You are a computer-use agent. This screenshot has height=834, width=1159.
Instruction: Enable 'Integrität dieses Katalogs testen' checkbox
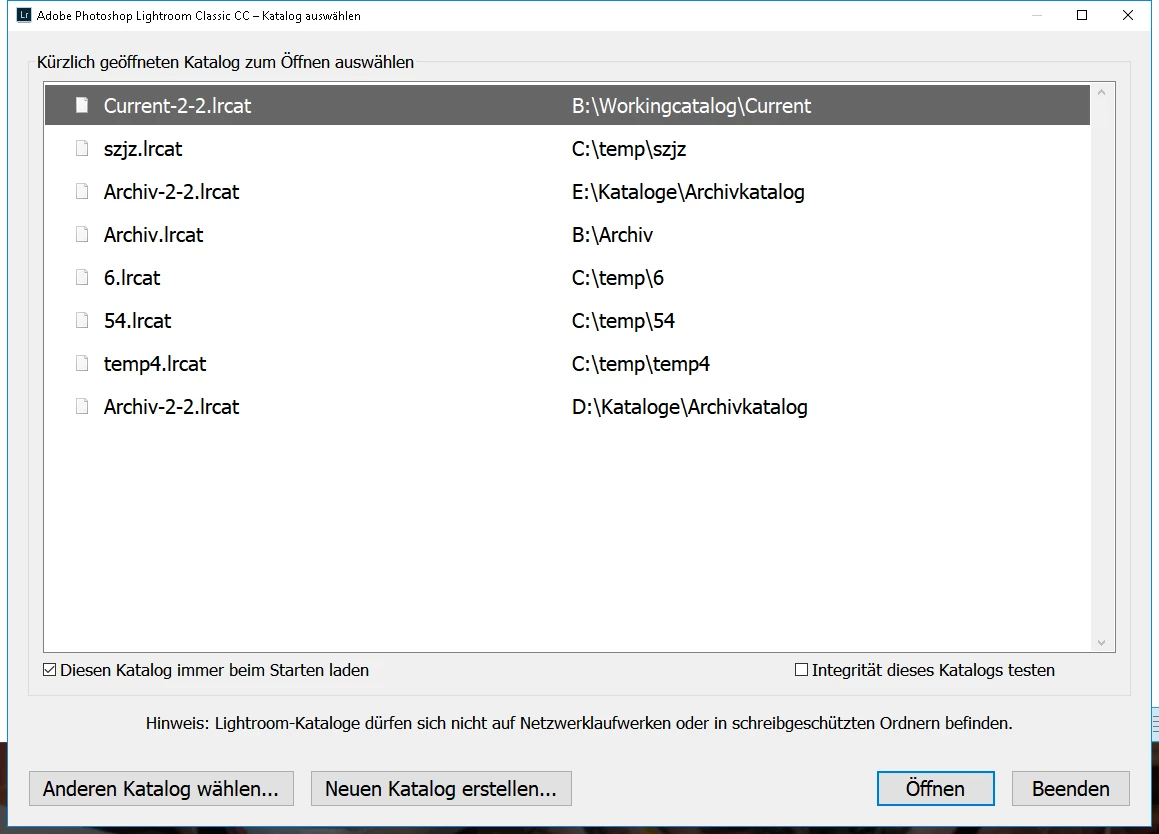pyautogui.click(x=801, y=670)
